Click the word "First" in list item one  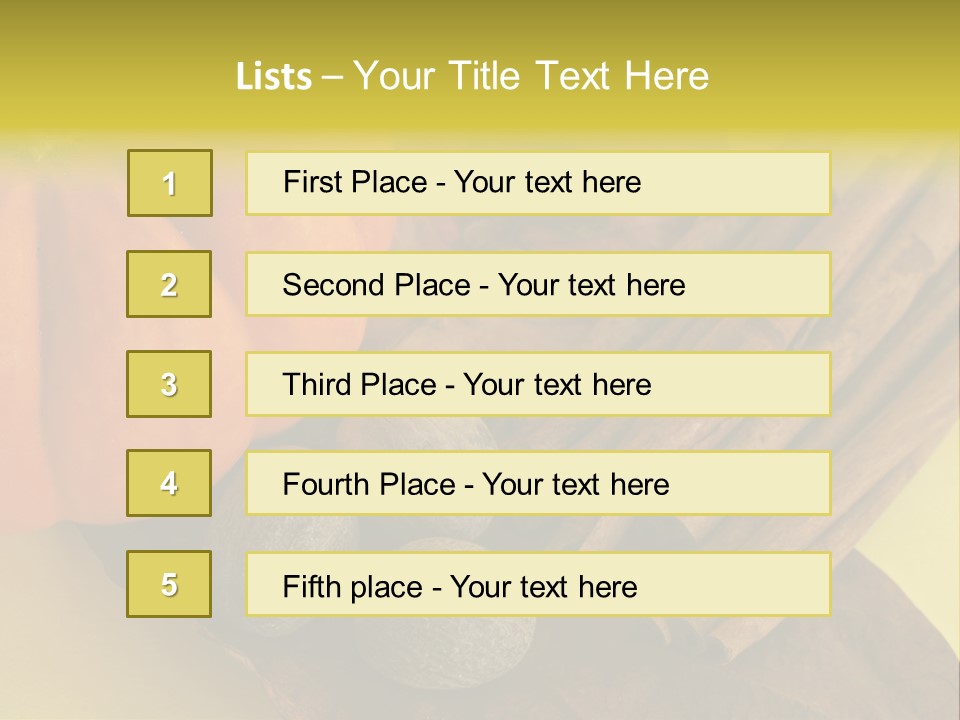coord(313,183)
